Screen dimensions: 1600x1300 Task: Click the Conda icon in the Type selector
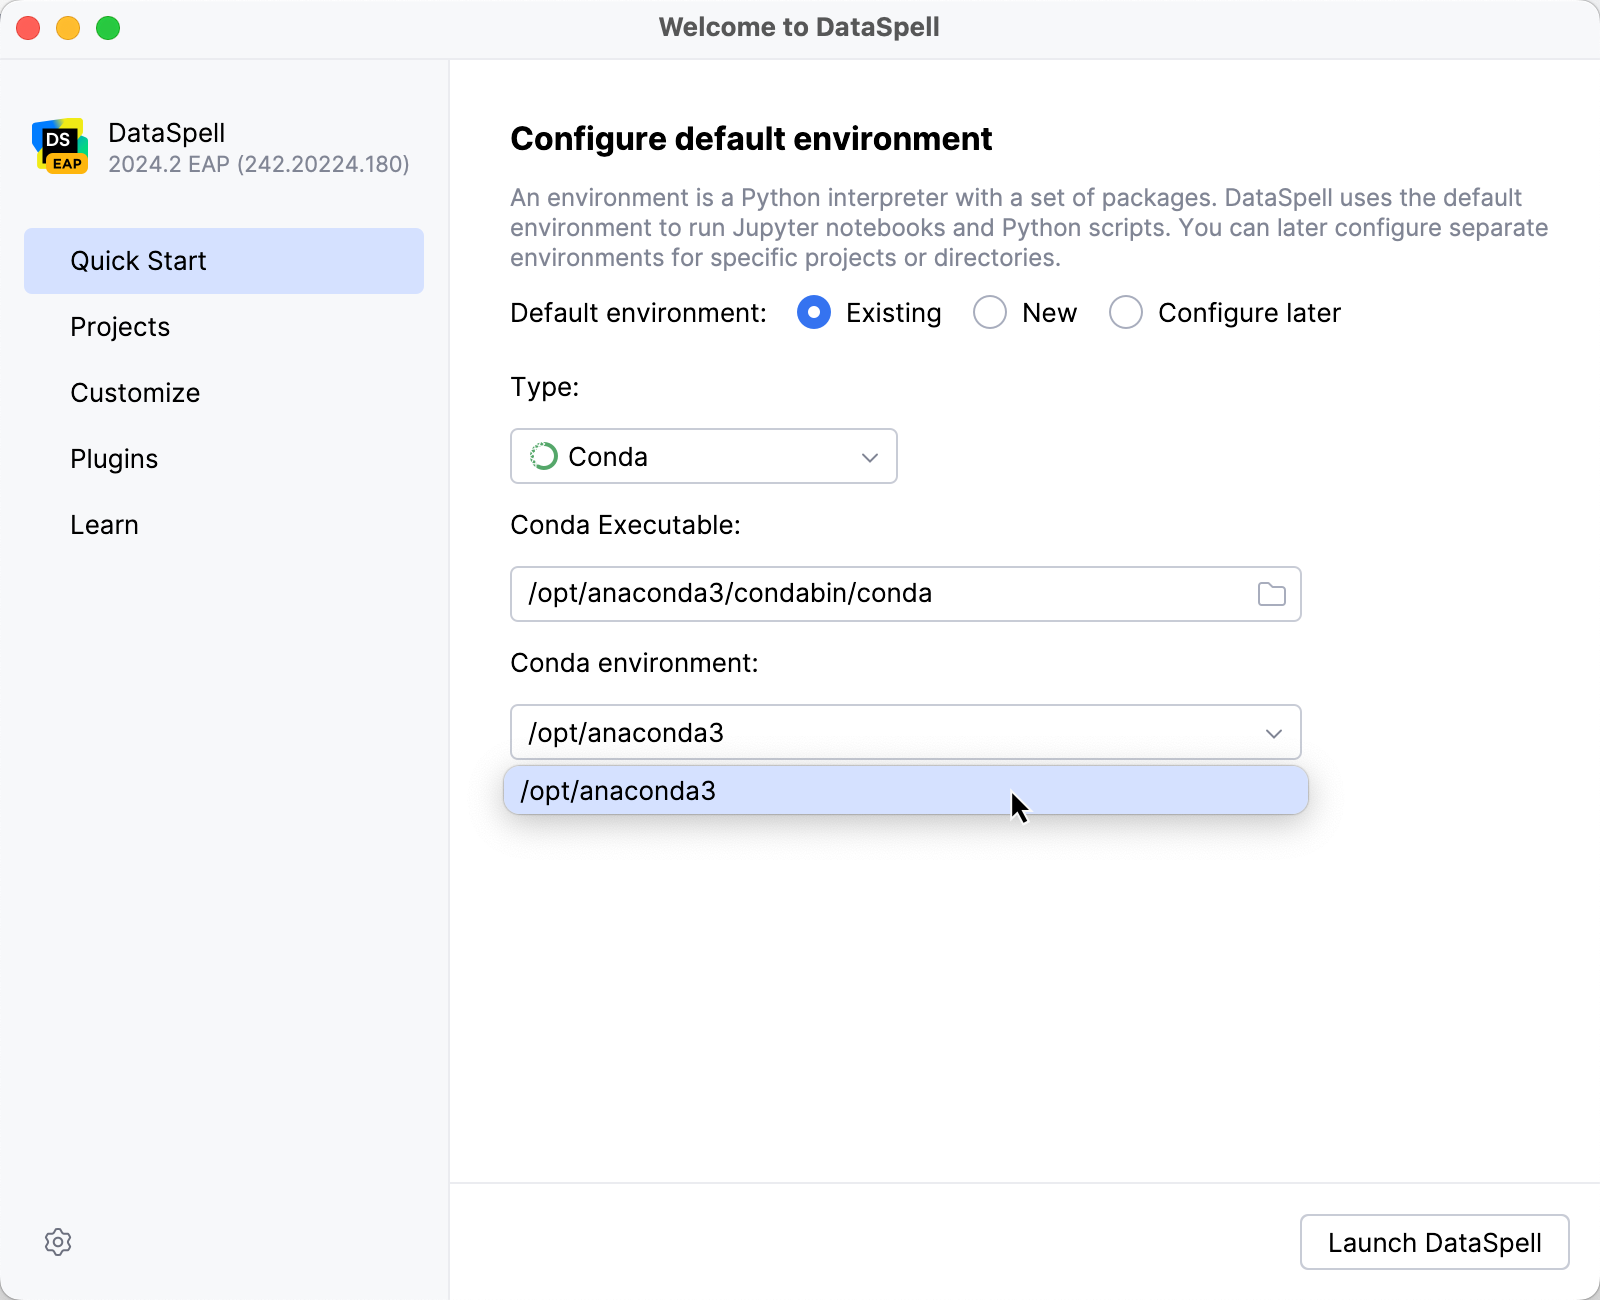pos(543,456)
